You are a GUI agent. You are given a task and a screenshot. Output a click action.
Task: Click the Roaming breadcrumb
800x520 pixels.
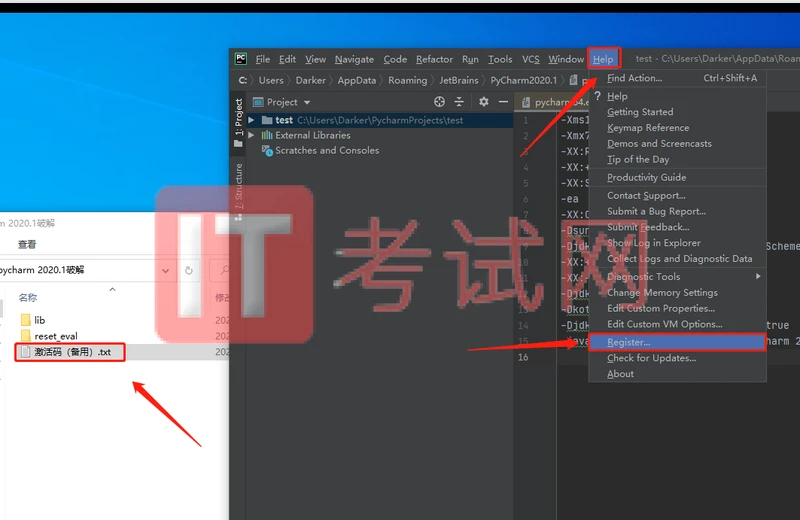(407, 80)
